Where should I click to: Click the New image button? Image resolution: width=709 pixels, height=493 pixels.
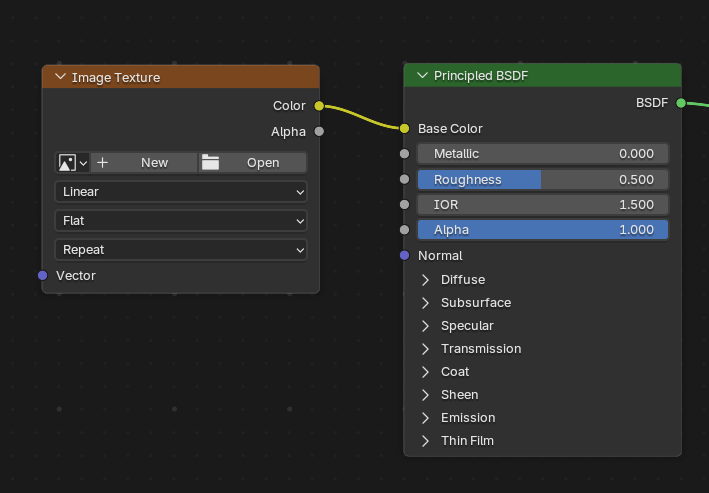tap(144, 163)
